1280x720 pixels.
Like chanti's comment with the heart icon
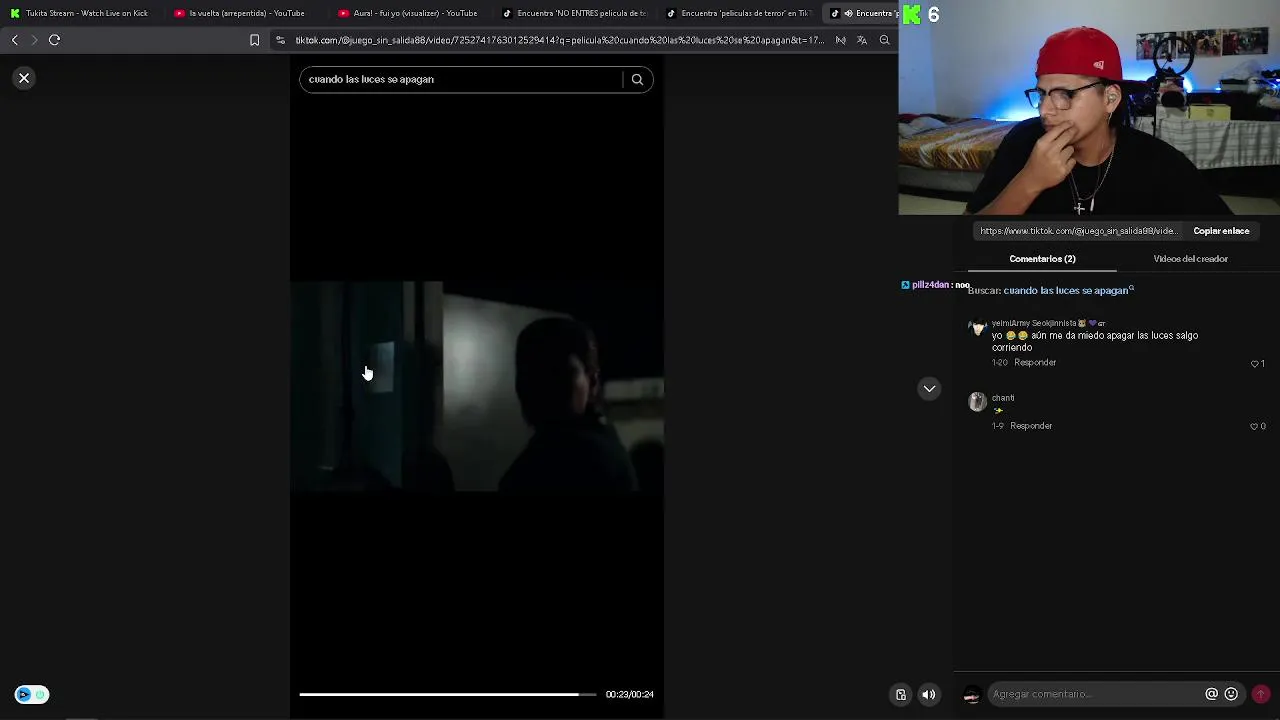click(1254, 427)
